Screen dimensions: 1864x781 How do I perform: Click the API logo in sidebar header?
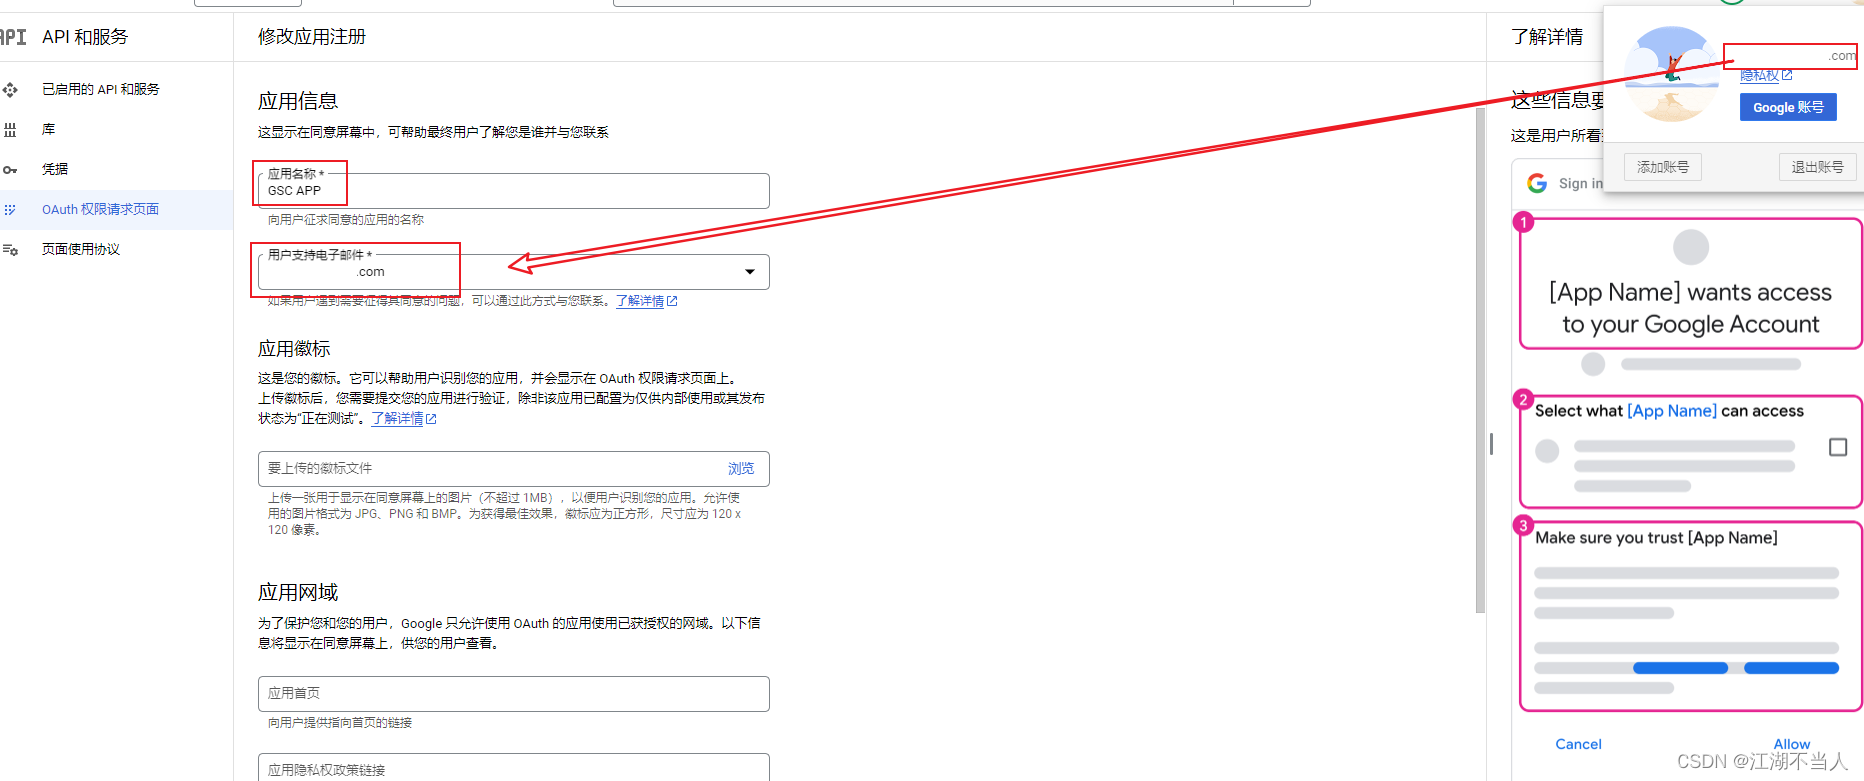(13, 37)
